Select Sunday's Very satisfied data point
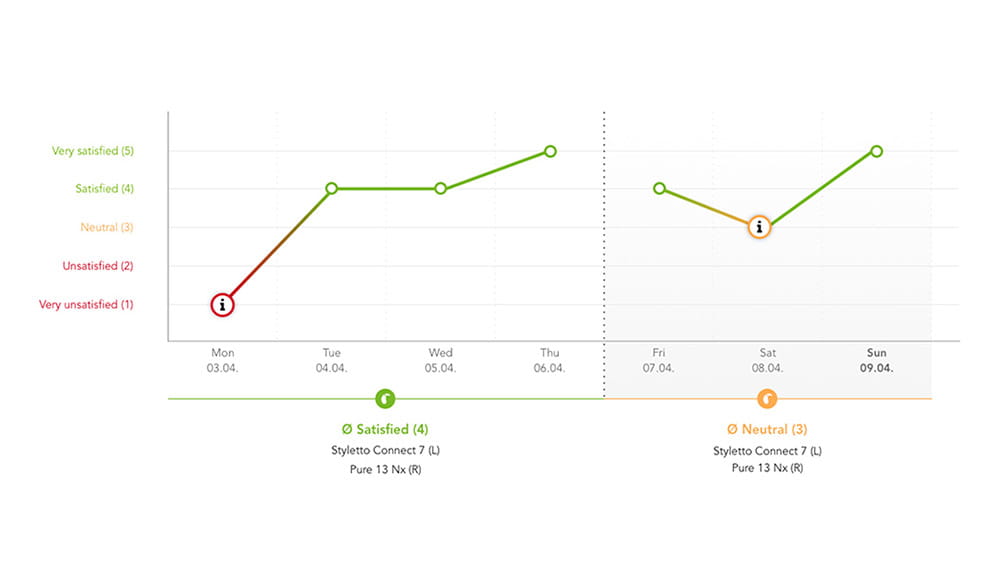1000x563 pixels. [877, 151]
